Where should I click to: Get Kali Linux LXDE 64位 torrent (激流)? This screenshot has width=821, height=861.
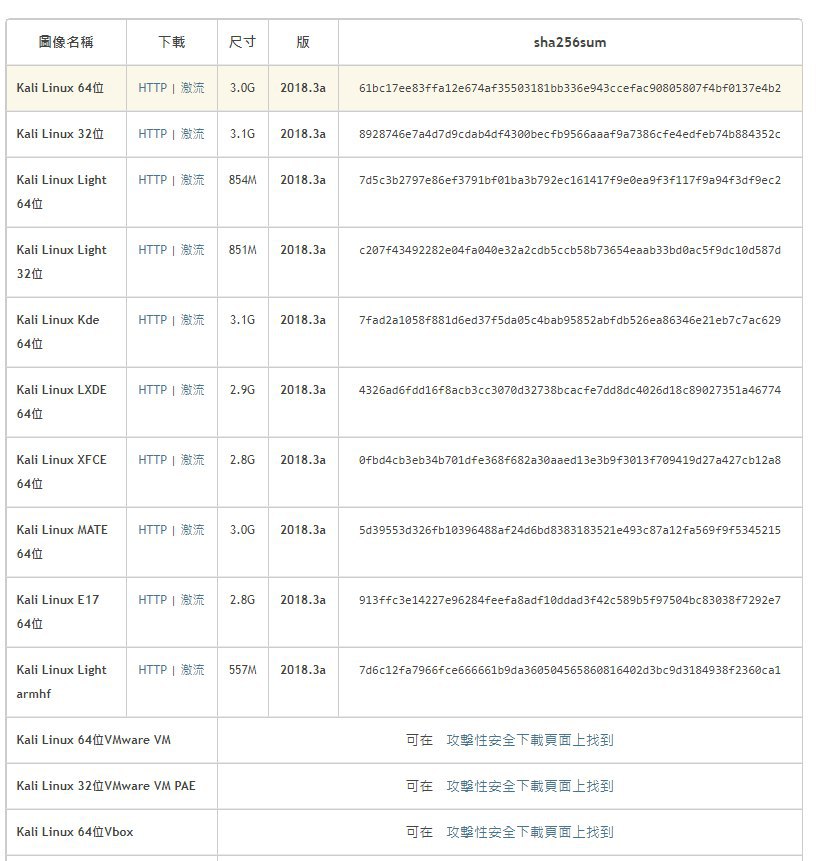[x=192, y=390]
